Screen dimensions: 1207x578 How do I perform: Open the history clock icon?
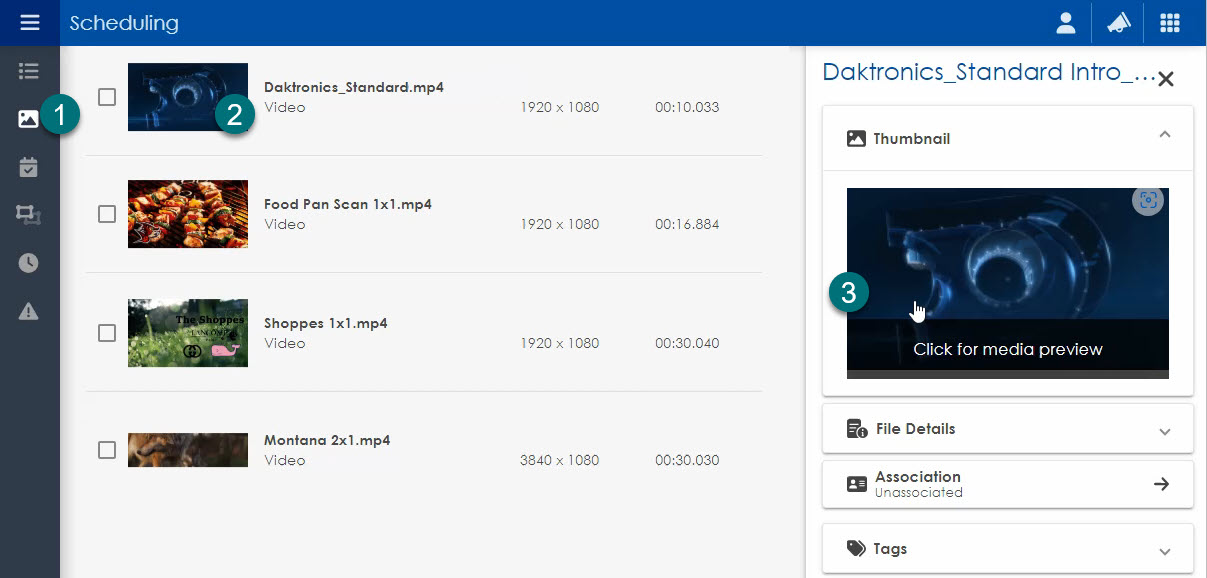coord(28,263)
